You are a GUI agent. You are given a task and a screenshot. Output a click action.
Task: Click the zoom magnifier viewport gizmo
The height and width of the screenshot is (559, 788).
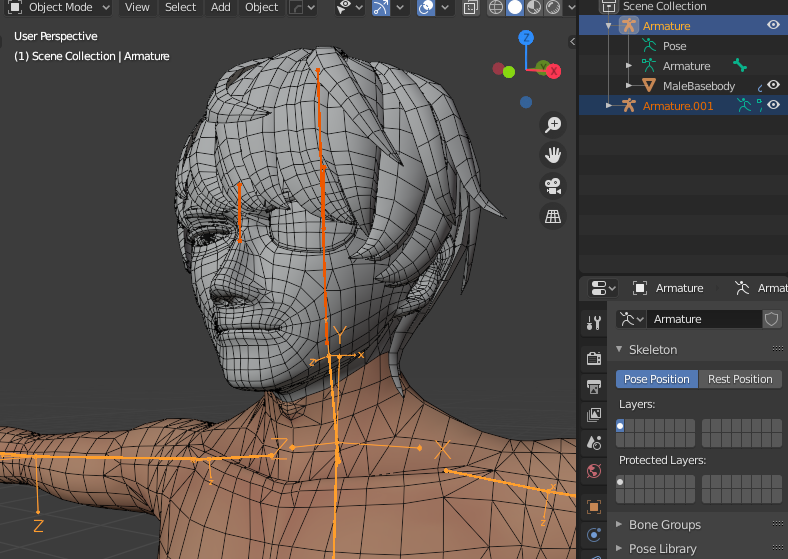[552, 125]
